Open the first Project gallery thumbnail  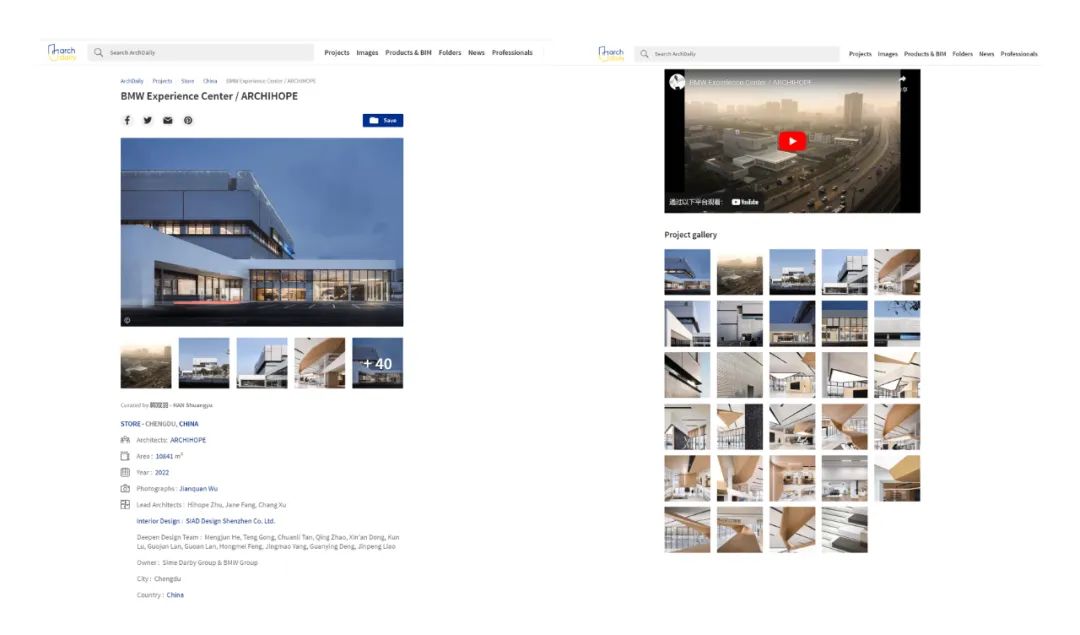(x=687, y=272)
